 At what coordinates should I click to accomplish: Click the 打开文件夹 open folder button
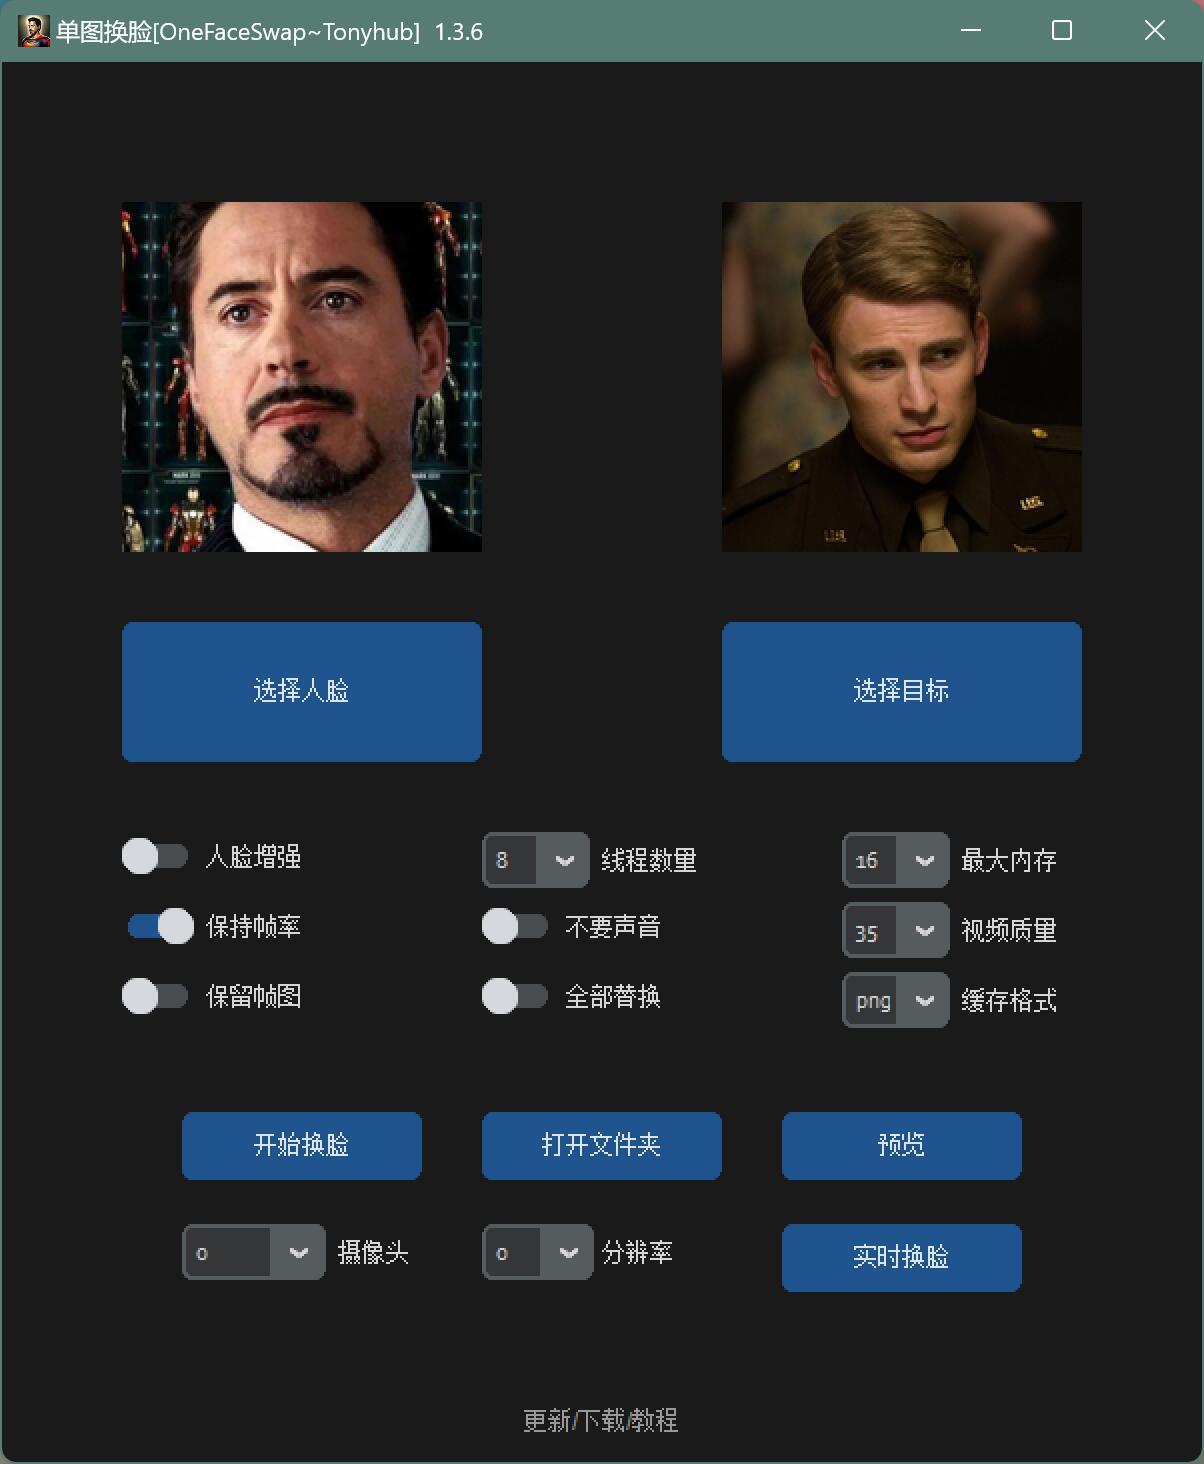point(602,1146)
